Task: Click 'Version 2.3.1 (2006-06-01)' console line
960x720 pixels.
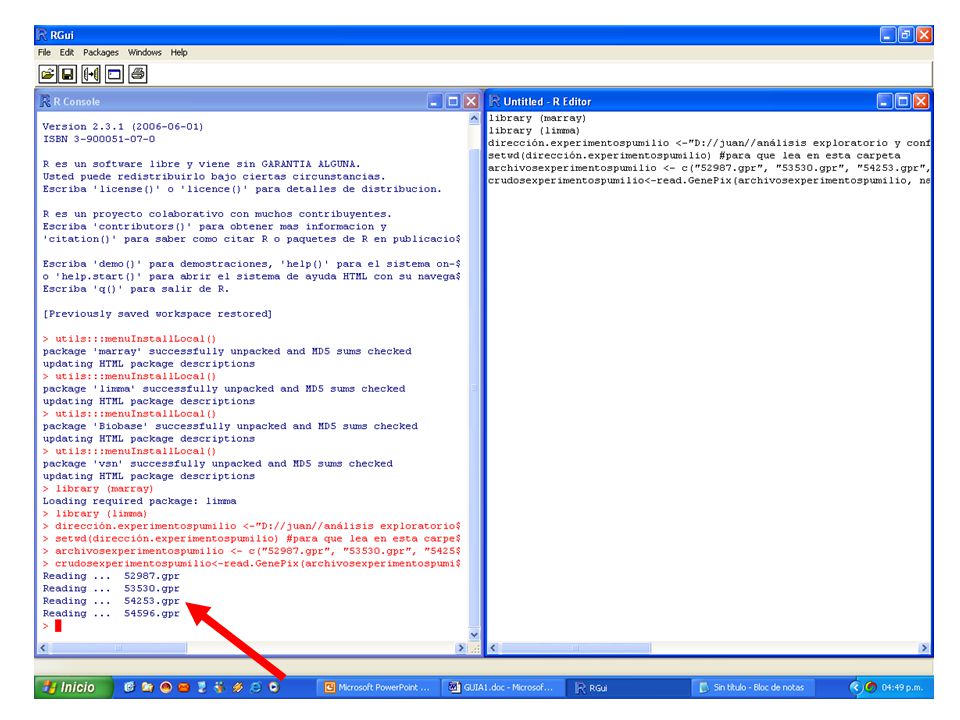Action: pos(122,127)
